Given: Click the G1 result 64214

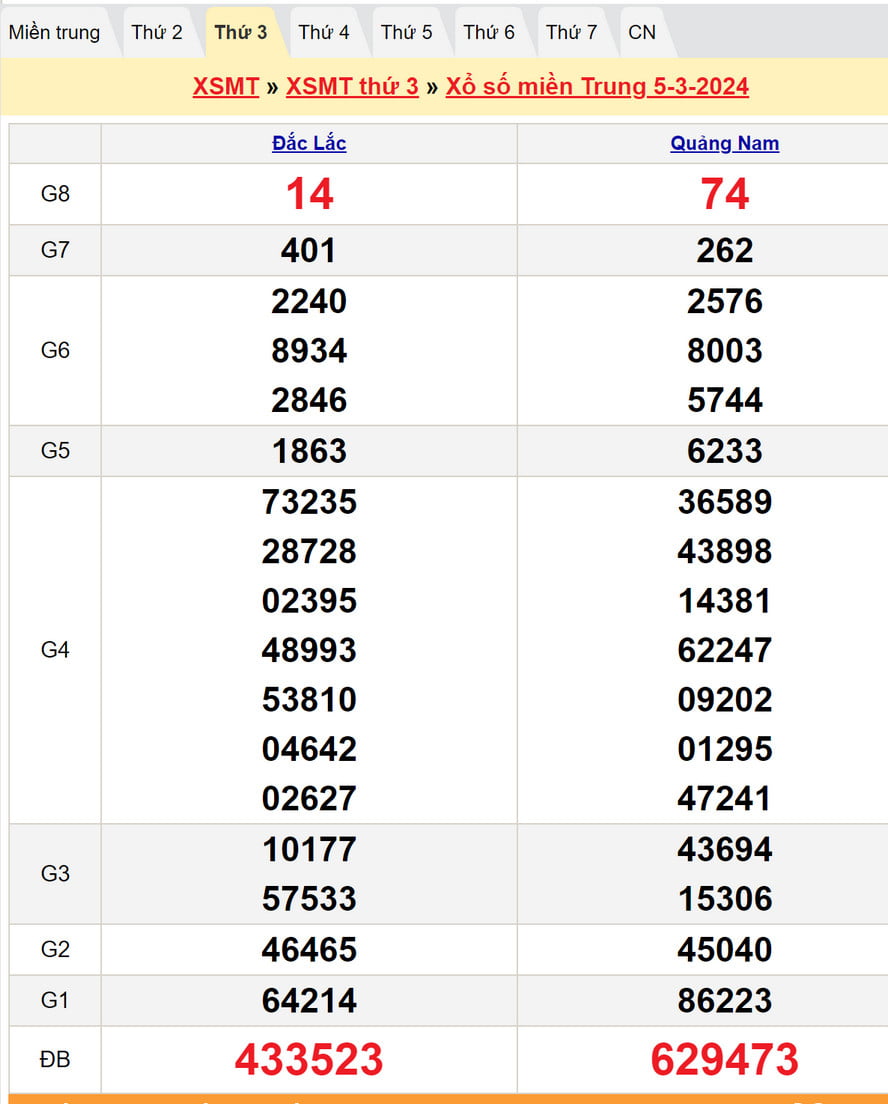Looking at the screenshot, I should (x=309, y=1000).
